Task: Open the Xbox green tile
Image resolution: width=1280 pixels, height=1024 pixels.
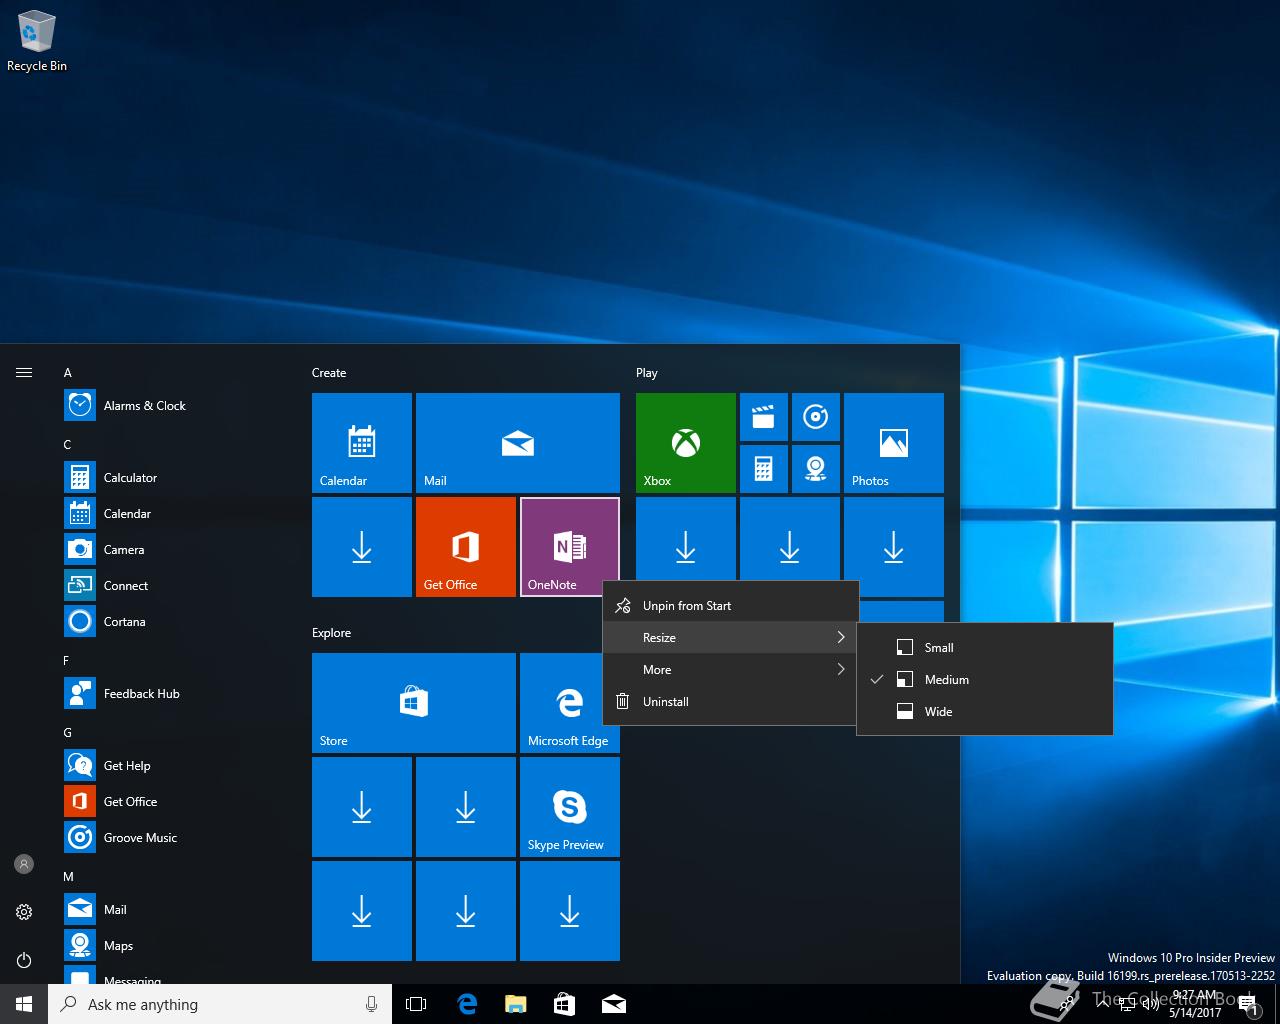Action: 686,443
